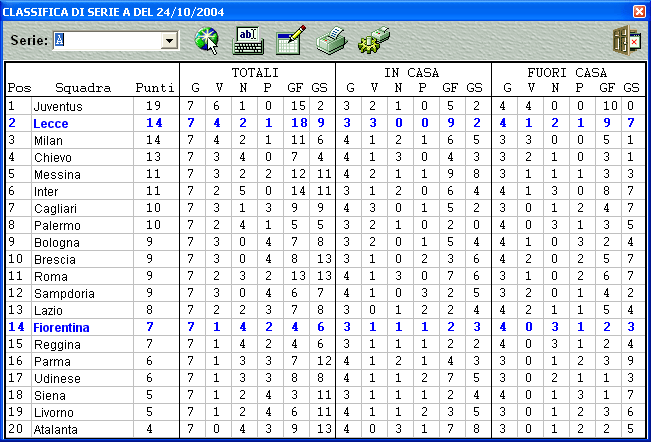
Task: Click the TOTALI header group
Action: (x=256, y=73)
